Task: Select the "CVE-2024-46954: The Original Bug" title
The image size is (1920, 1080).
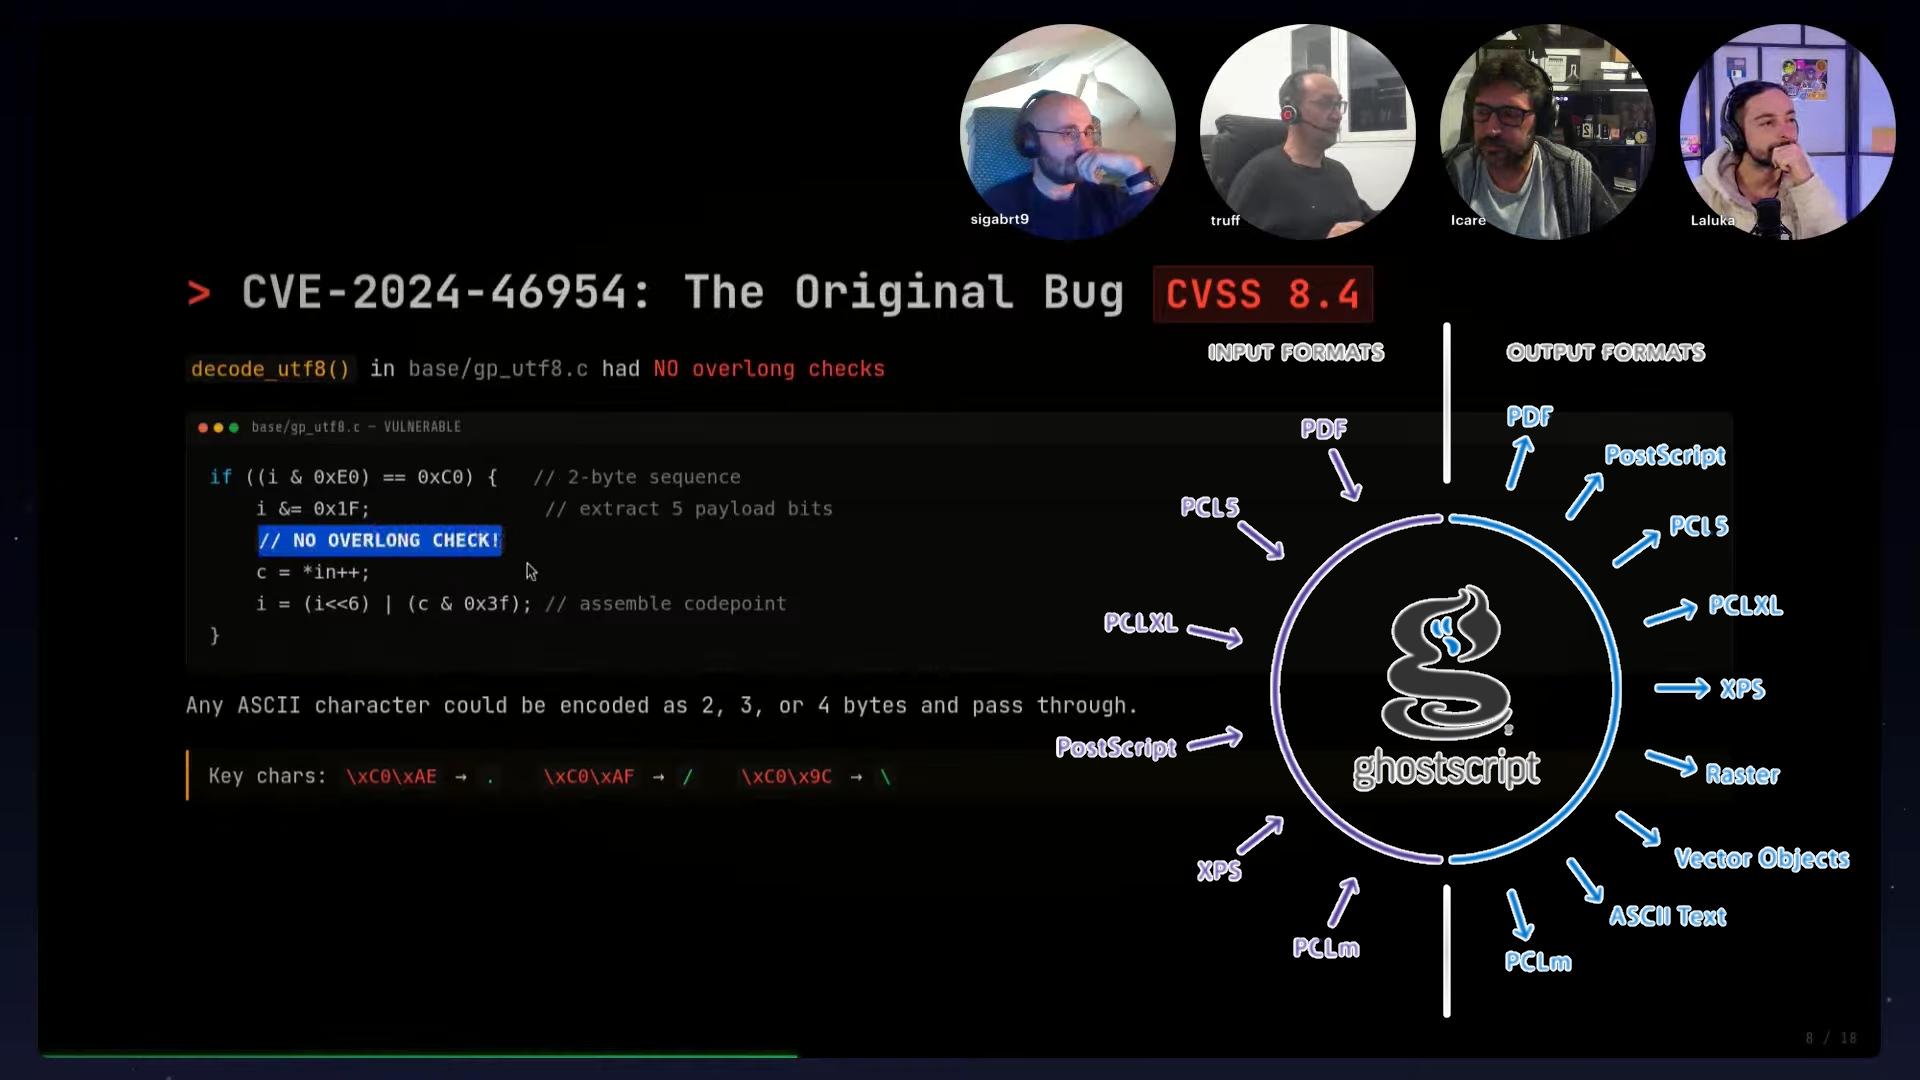Action: click(683, 292)
